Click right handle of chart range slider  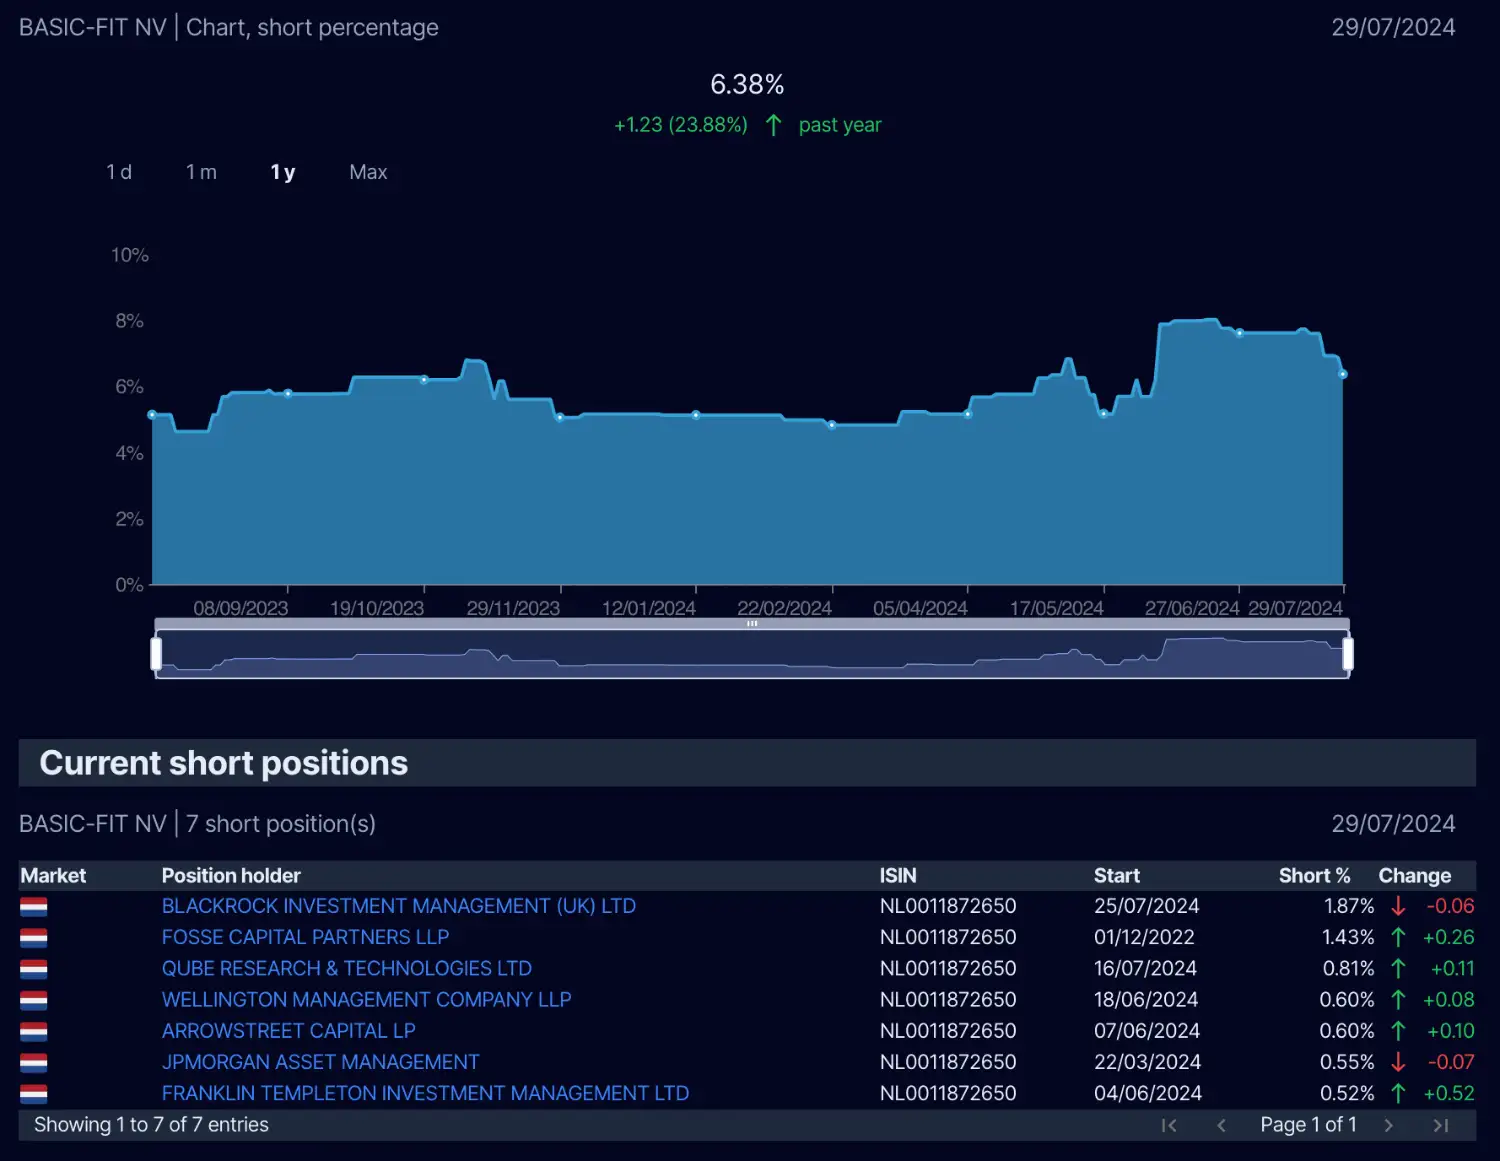(x=1348, y=654)
